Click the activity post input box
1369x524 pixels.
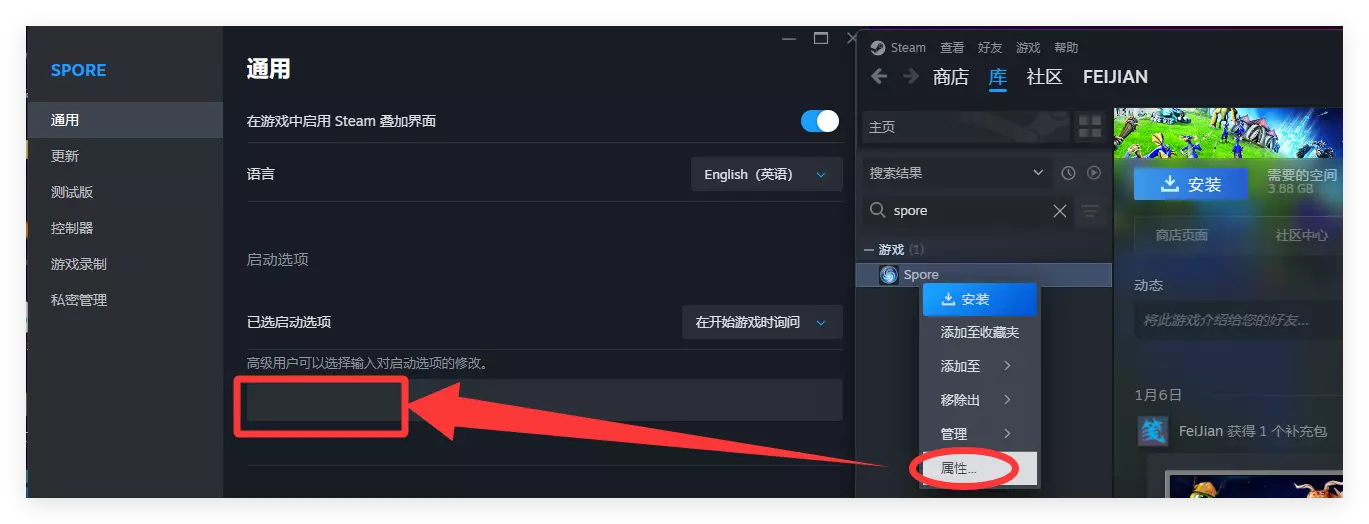[x=1238, y=321]
